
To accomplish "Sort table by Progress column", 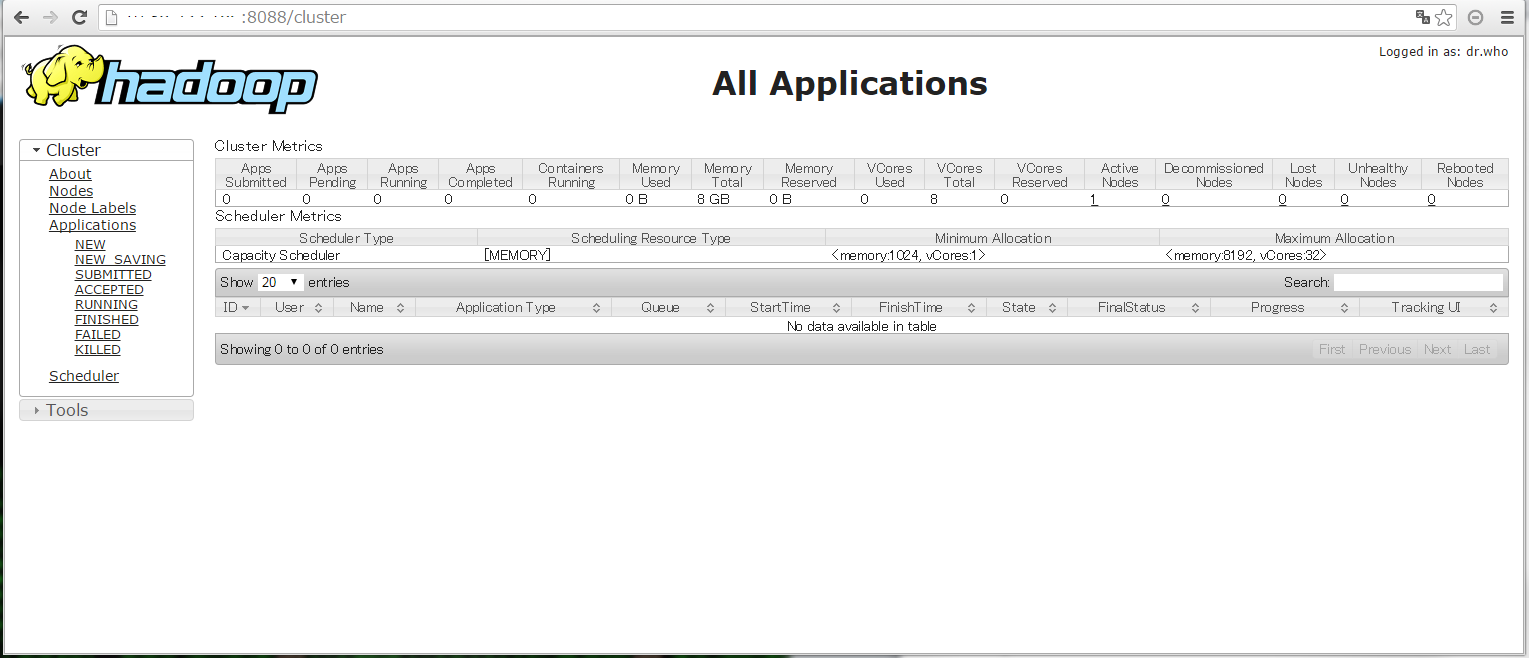I will click(x=1285, y=307).
